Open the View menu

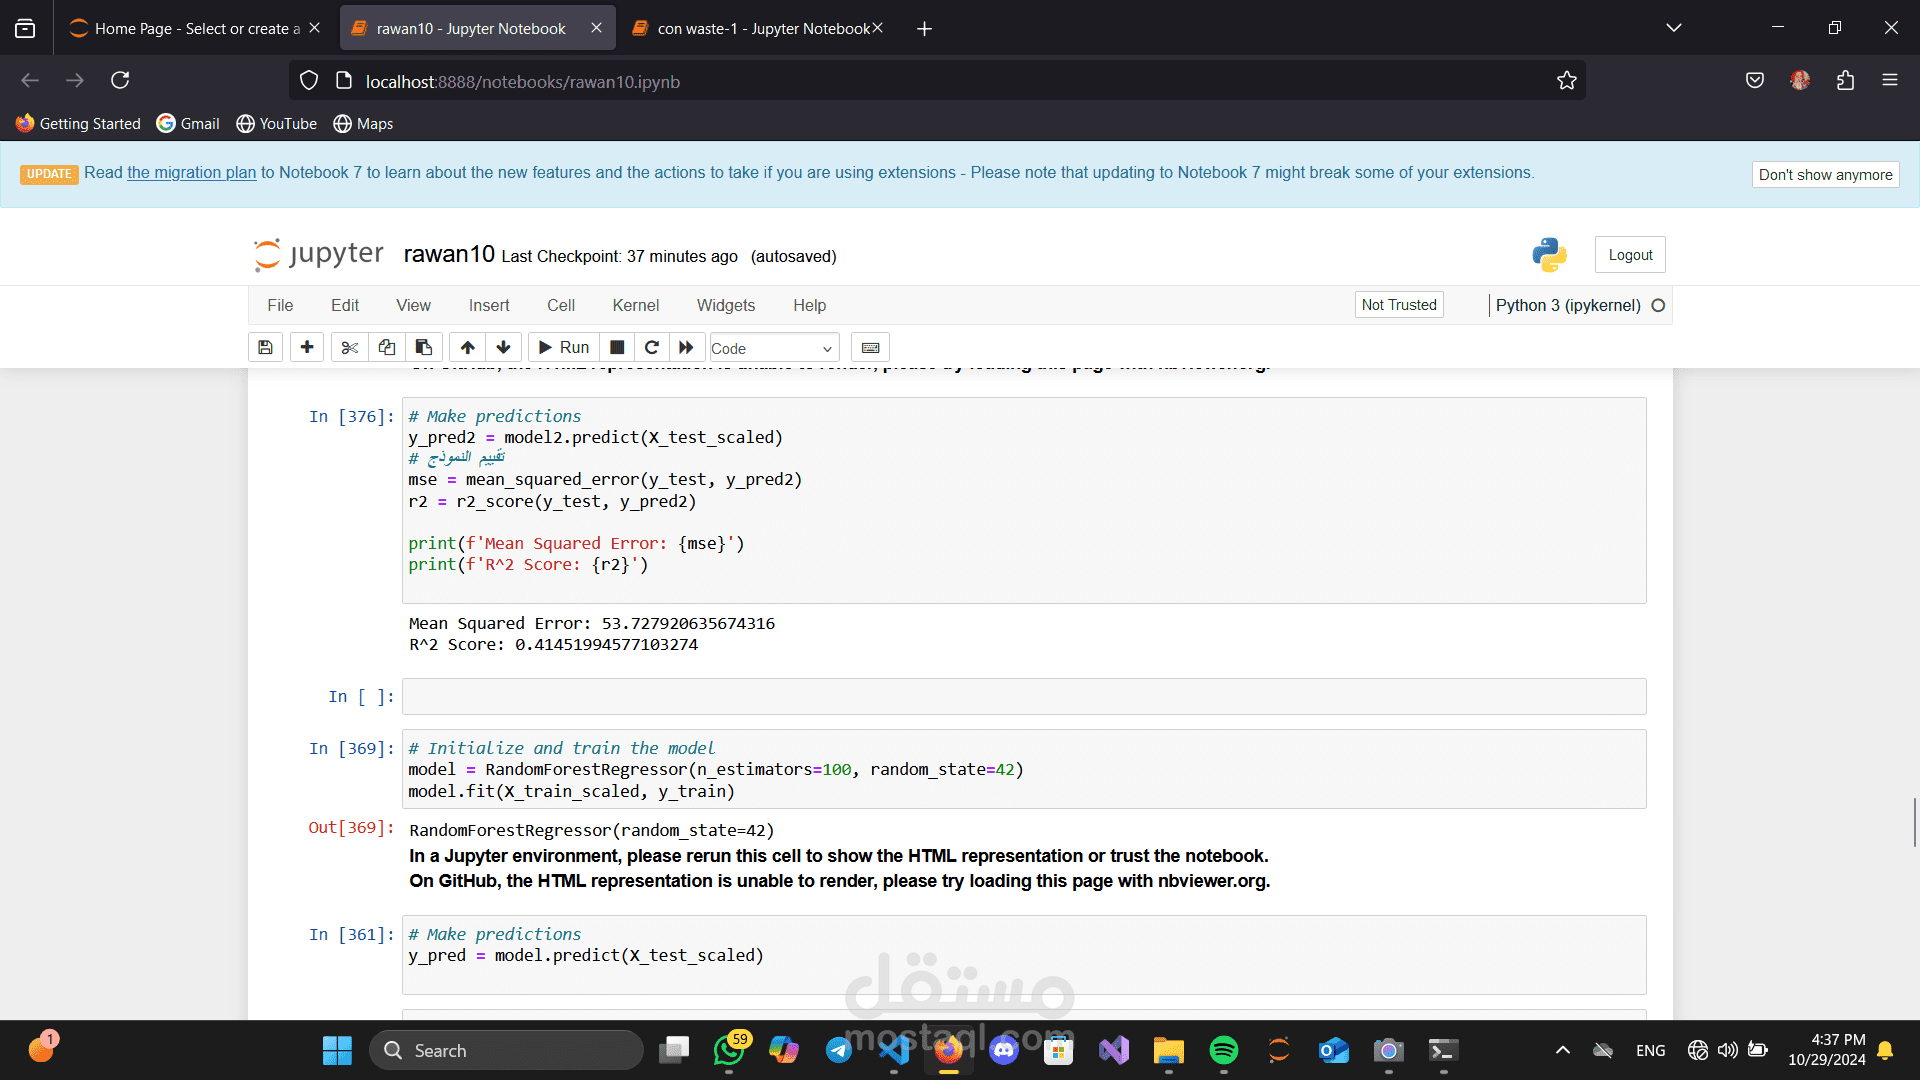[x=413, y=305]
